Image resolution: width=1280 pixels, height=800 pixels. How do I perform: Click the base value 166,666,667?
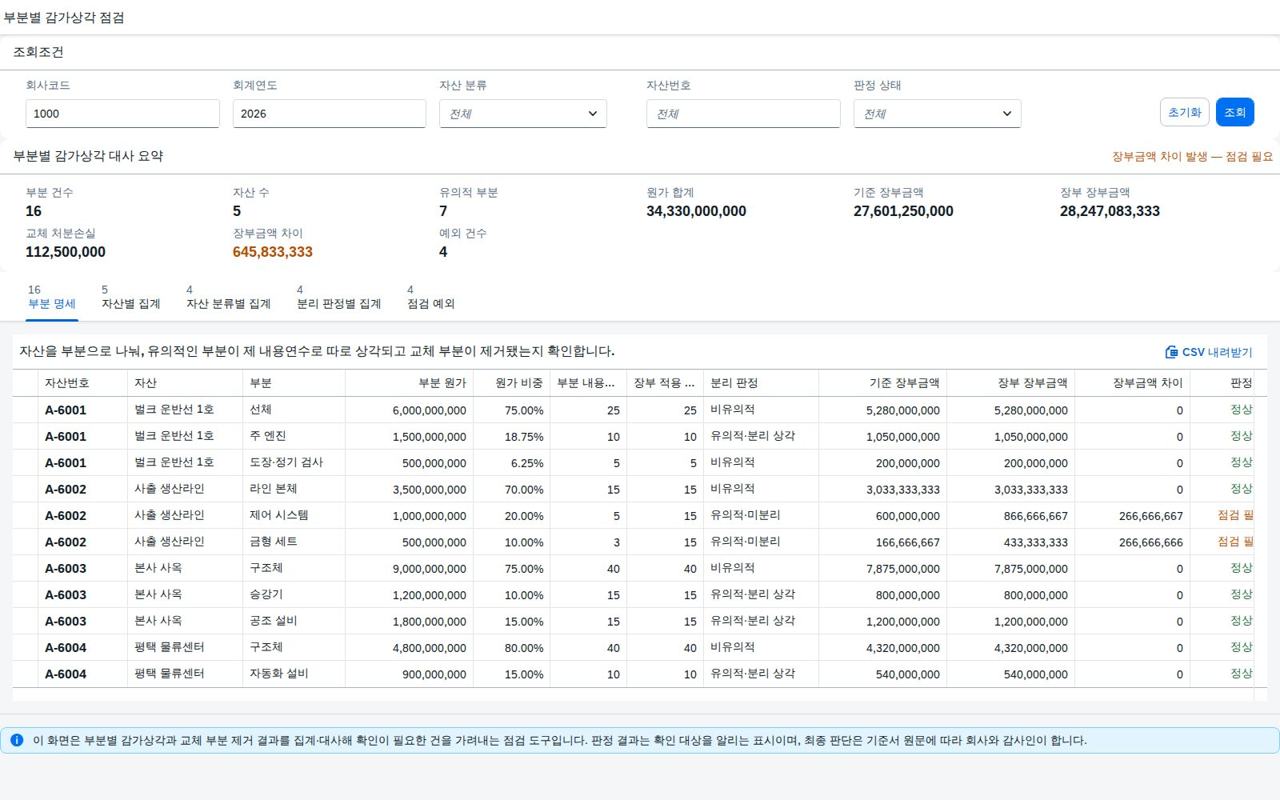point(908,543)
